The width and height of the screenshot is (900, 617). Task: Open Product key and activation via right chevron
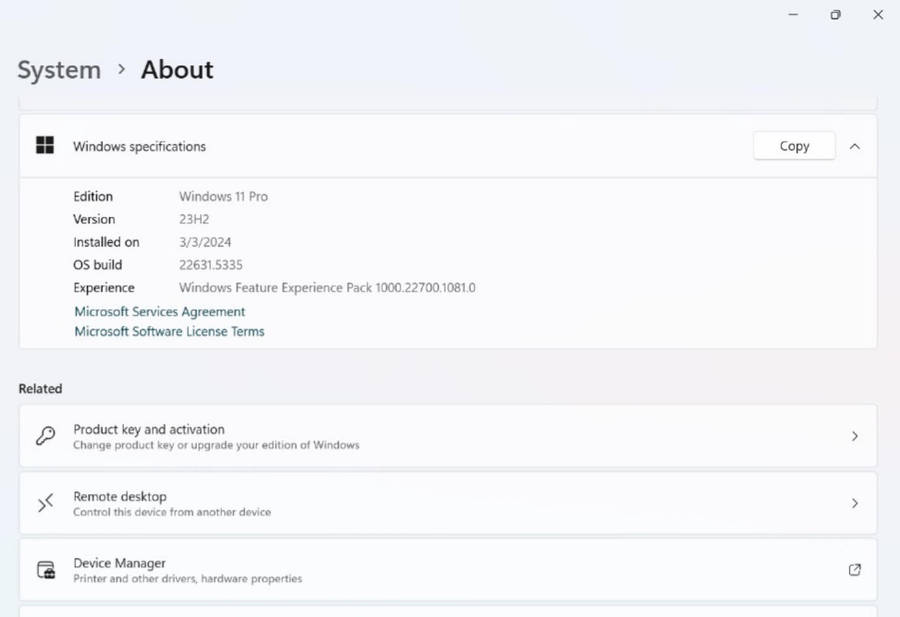[x=854, y=436]
